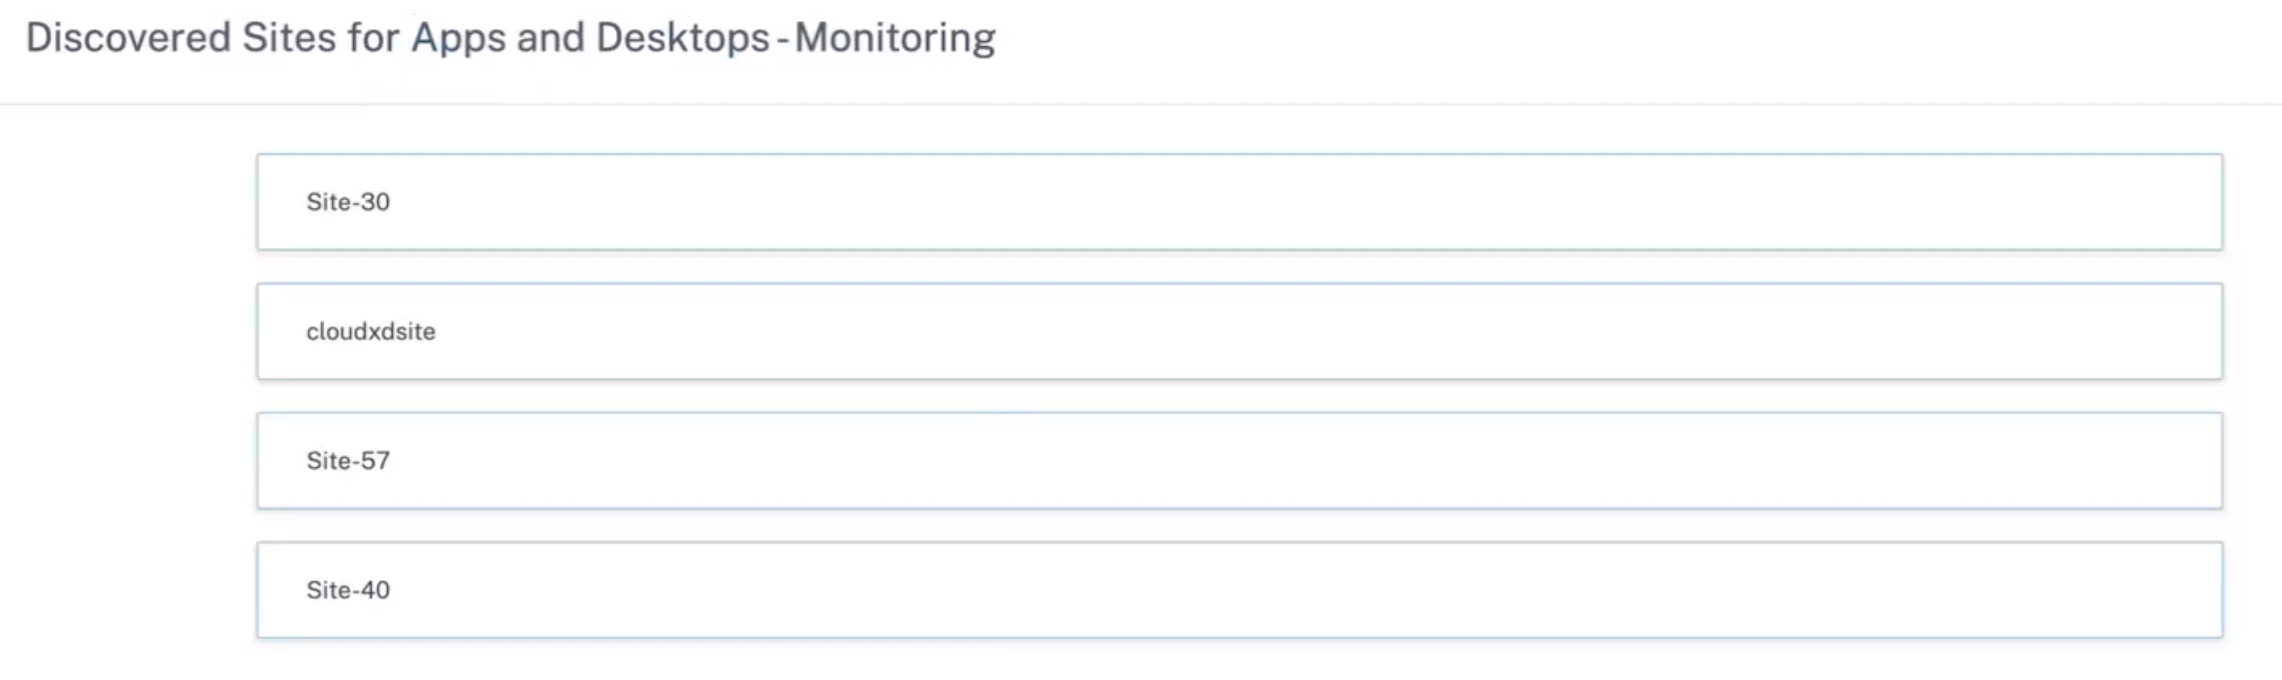The width and height of the screenshot is (2282, 680).
Task: Click the "Site-40" text label
Action: (x=348, y=590)
